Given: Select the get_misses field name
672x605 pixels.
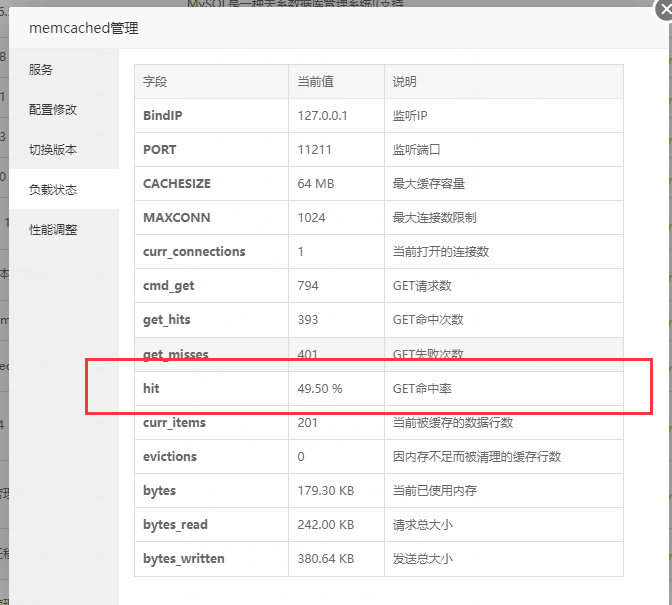Looking at the screenshot, I should point(176,354).
